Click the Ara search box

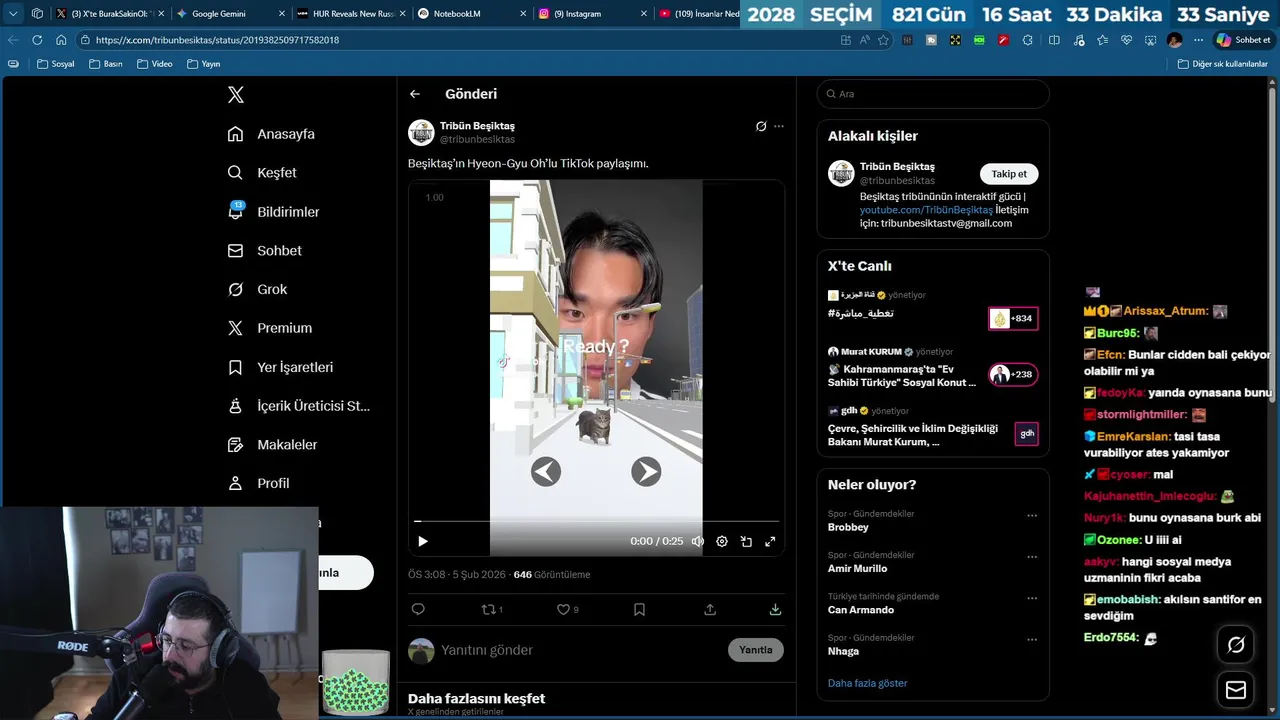933,94
